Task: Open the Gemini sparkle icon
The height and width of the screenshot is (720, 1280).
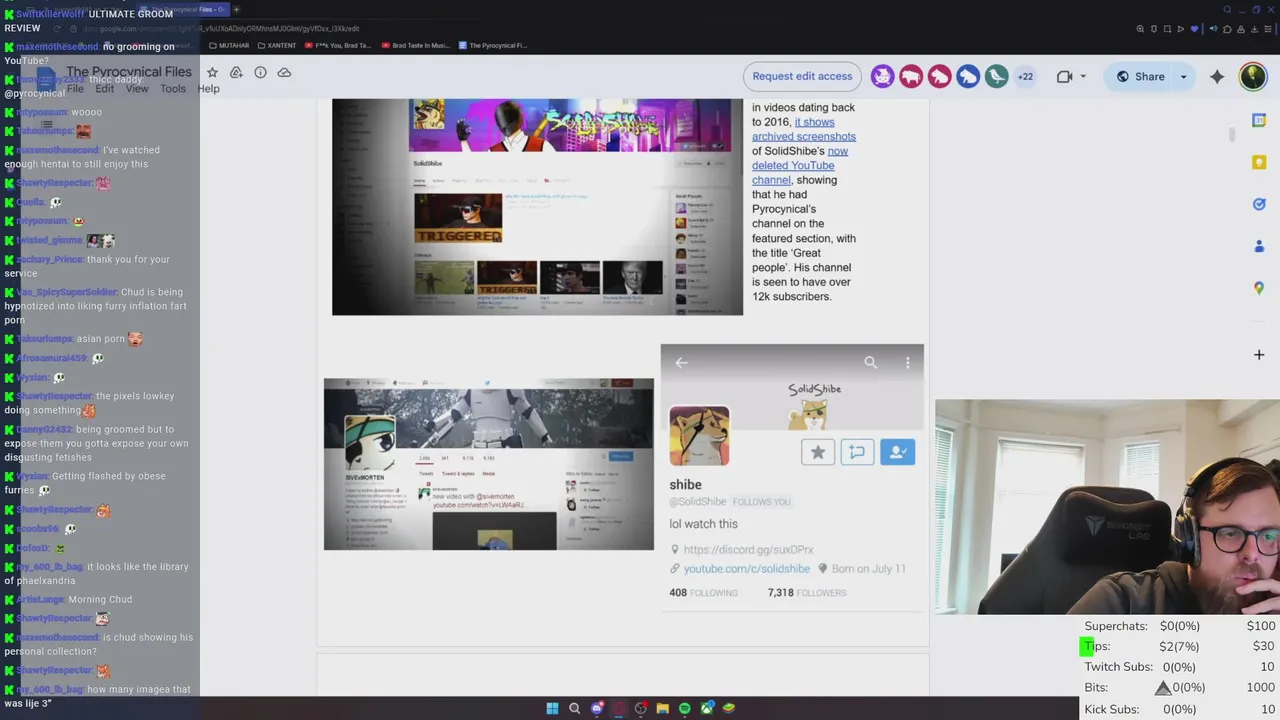Action: [1217, 77]
